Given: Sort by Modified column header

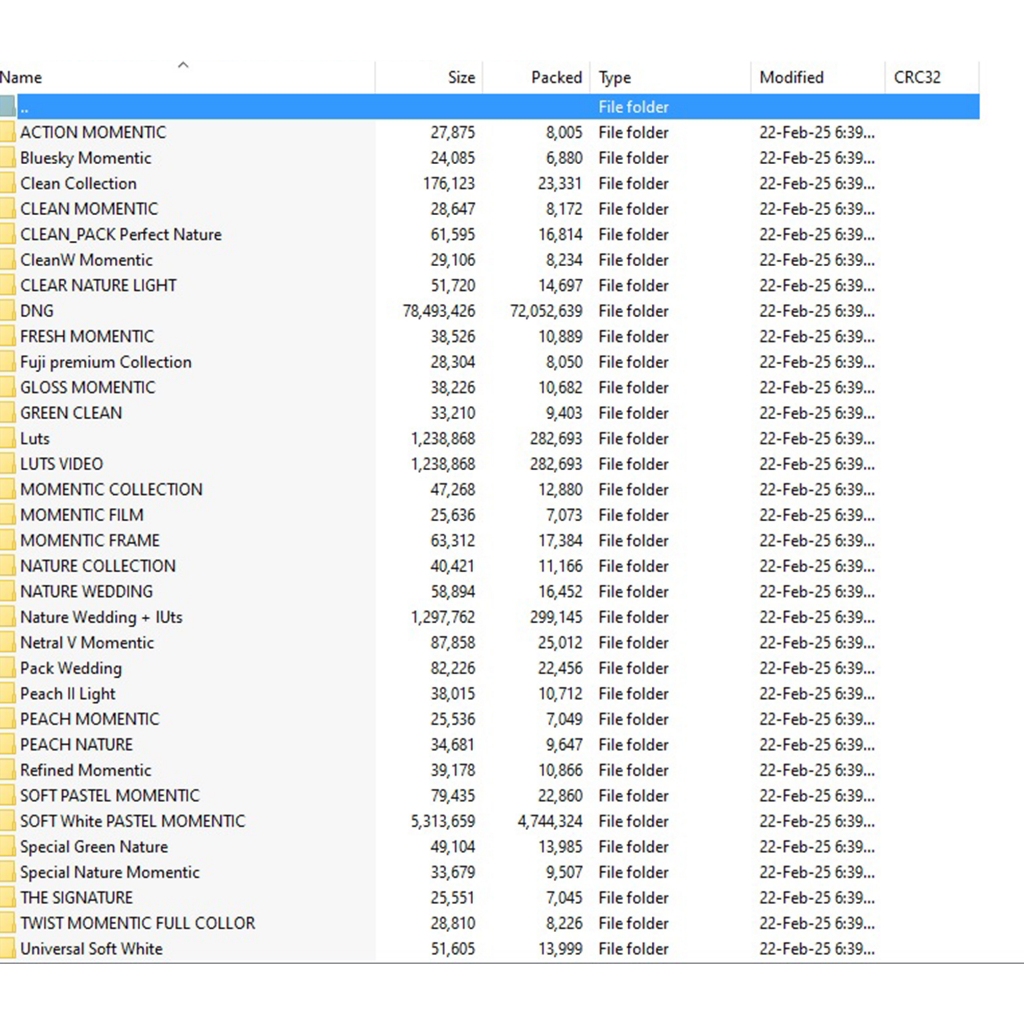Looking at the screenshot, I should (x=791, y=78).
